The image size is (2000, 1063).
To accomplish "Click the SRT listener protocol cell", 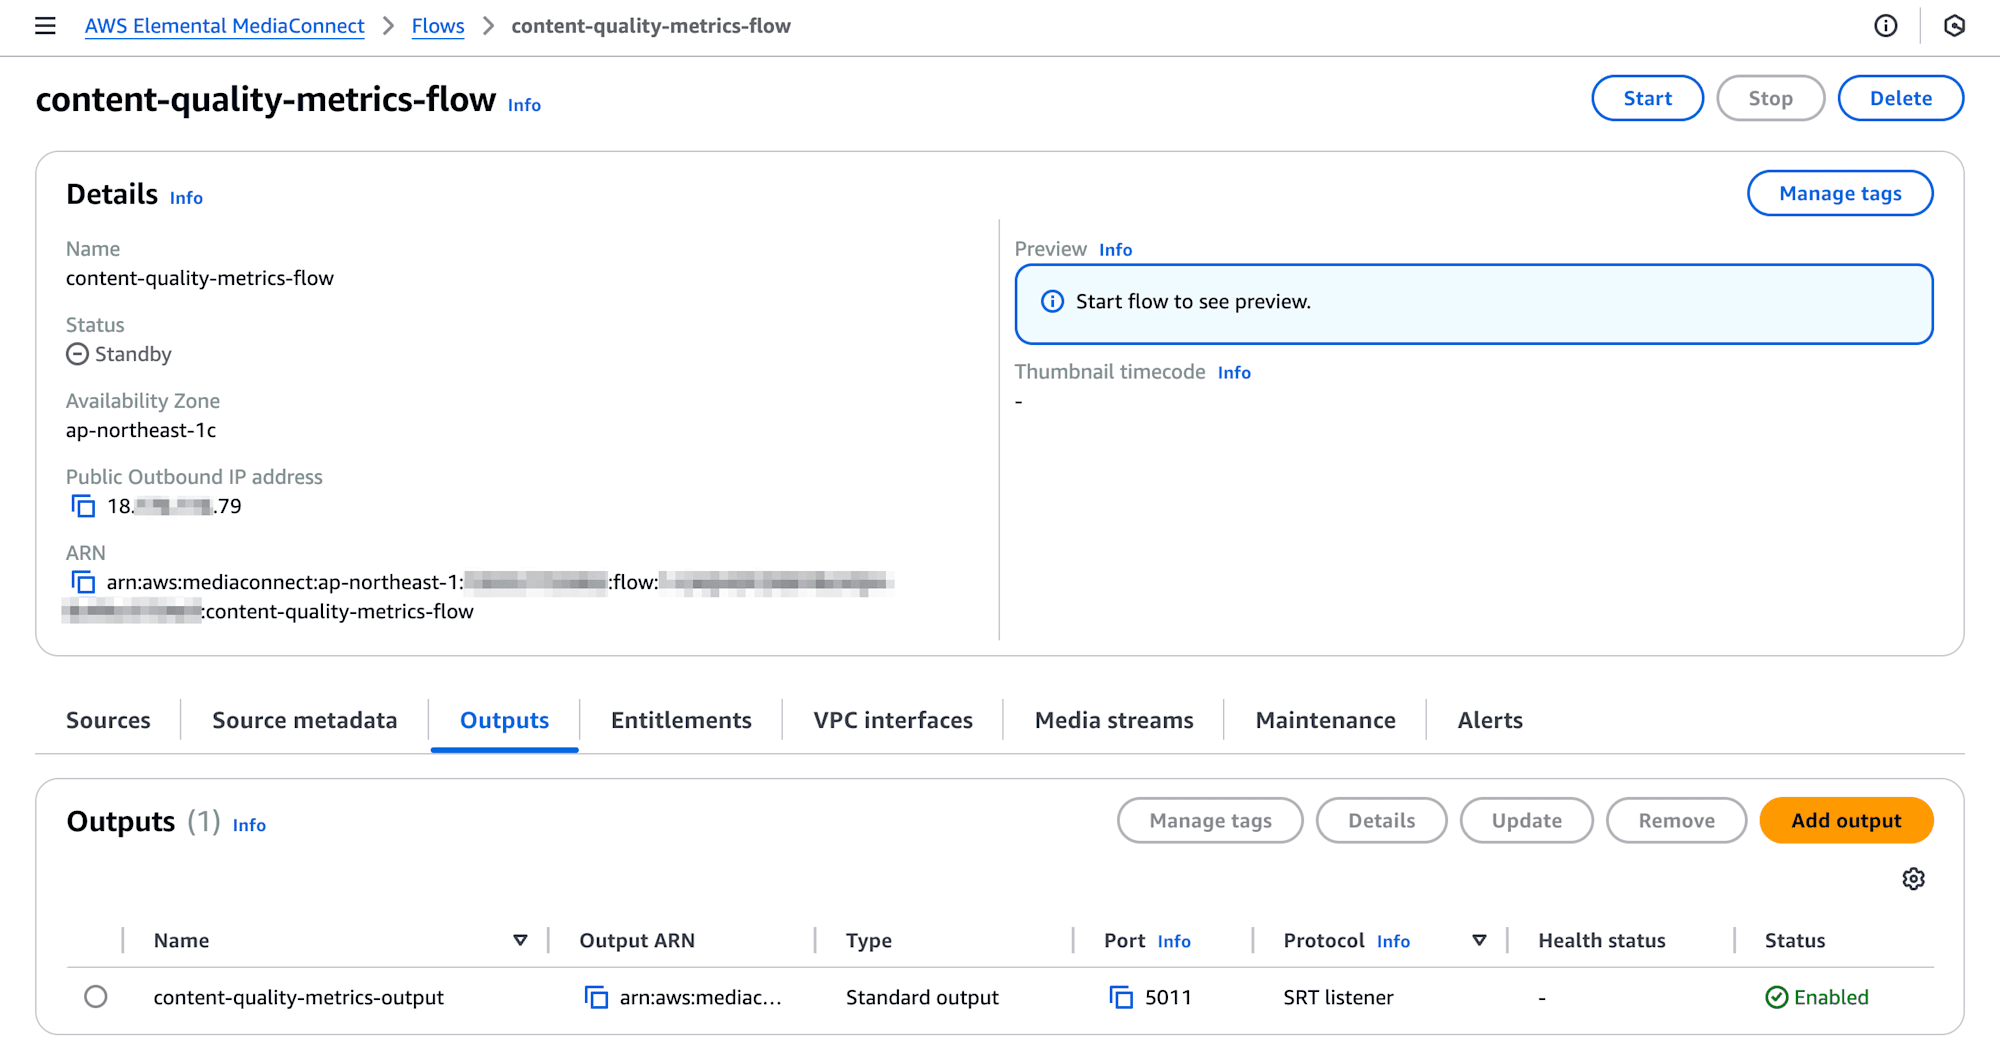I will [1338, 997].
